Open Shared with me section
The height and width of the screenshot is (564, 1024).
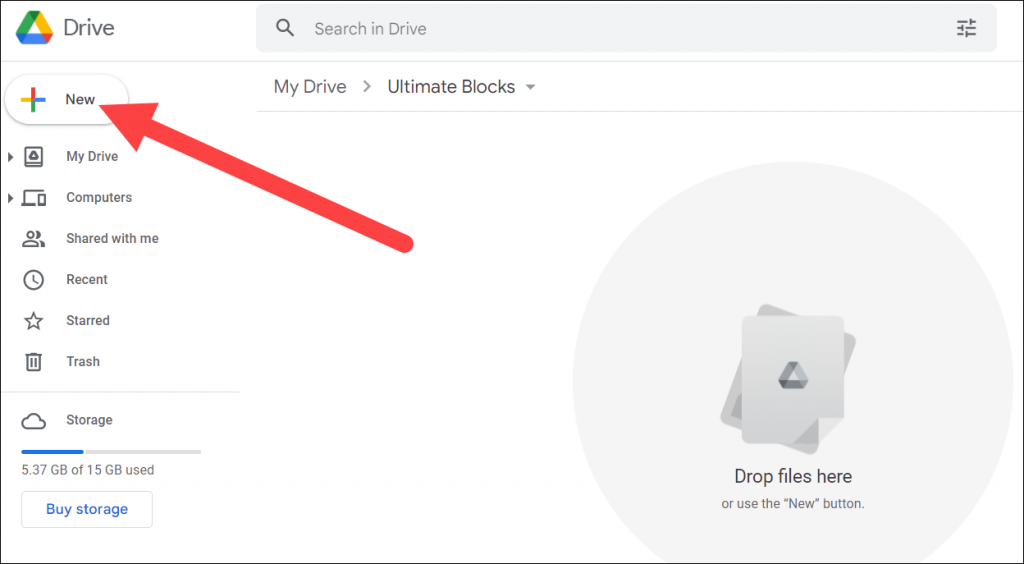(112, 239)
